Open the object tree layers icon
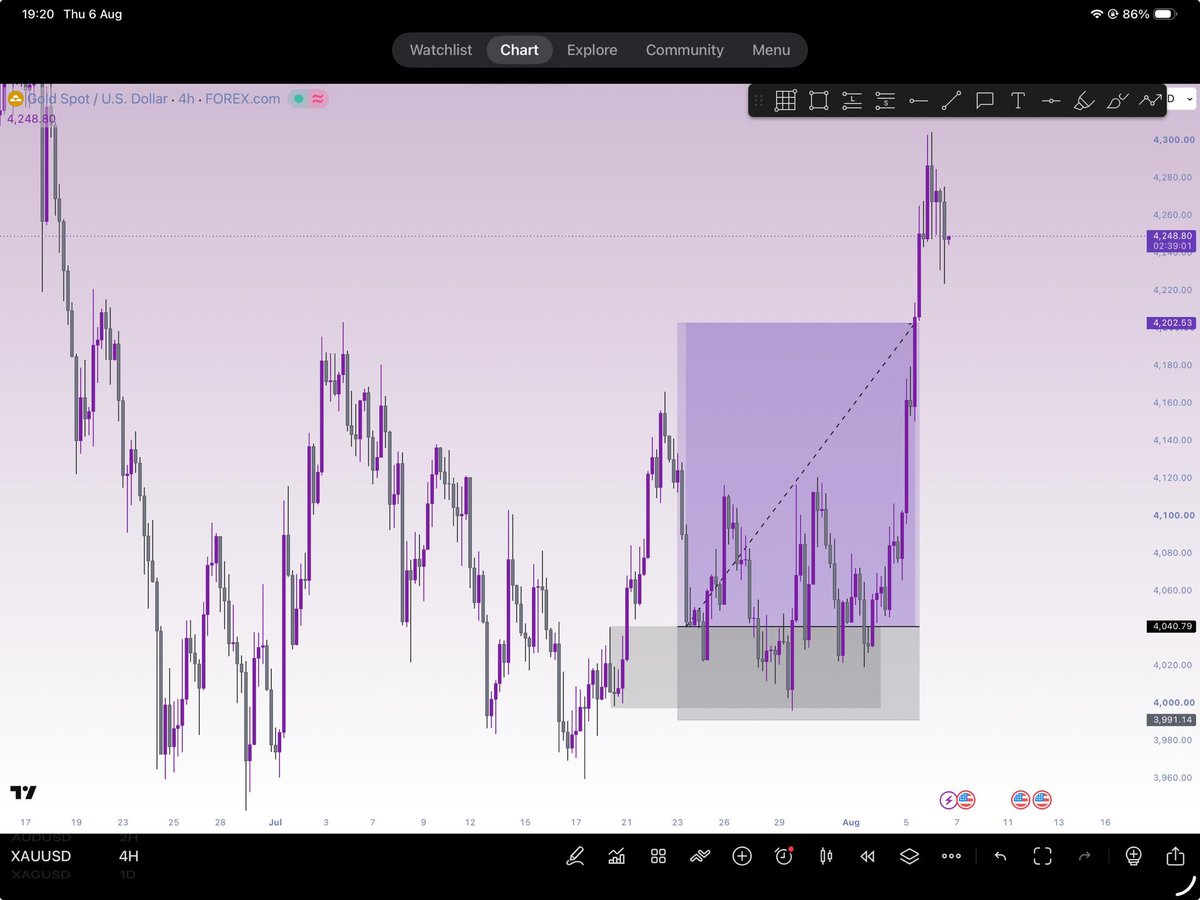 click(909, 856)
